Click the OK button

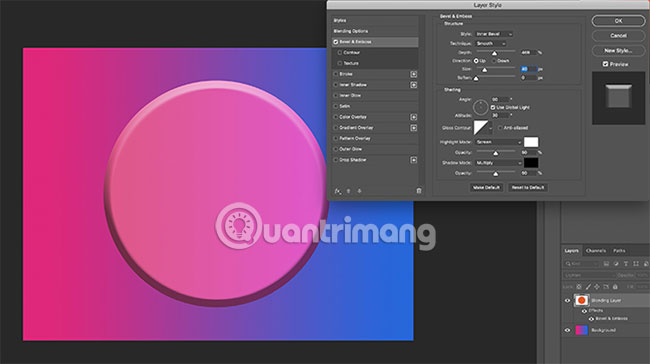[618, 21]
